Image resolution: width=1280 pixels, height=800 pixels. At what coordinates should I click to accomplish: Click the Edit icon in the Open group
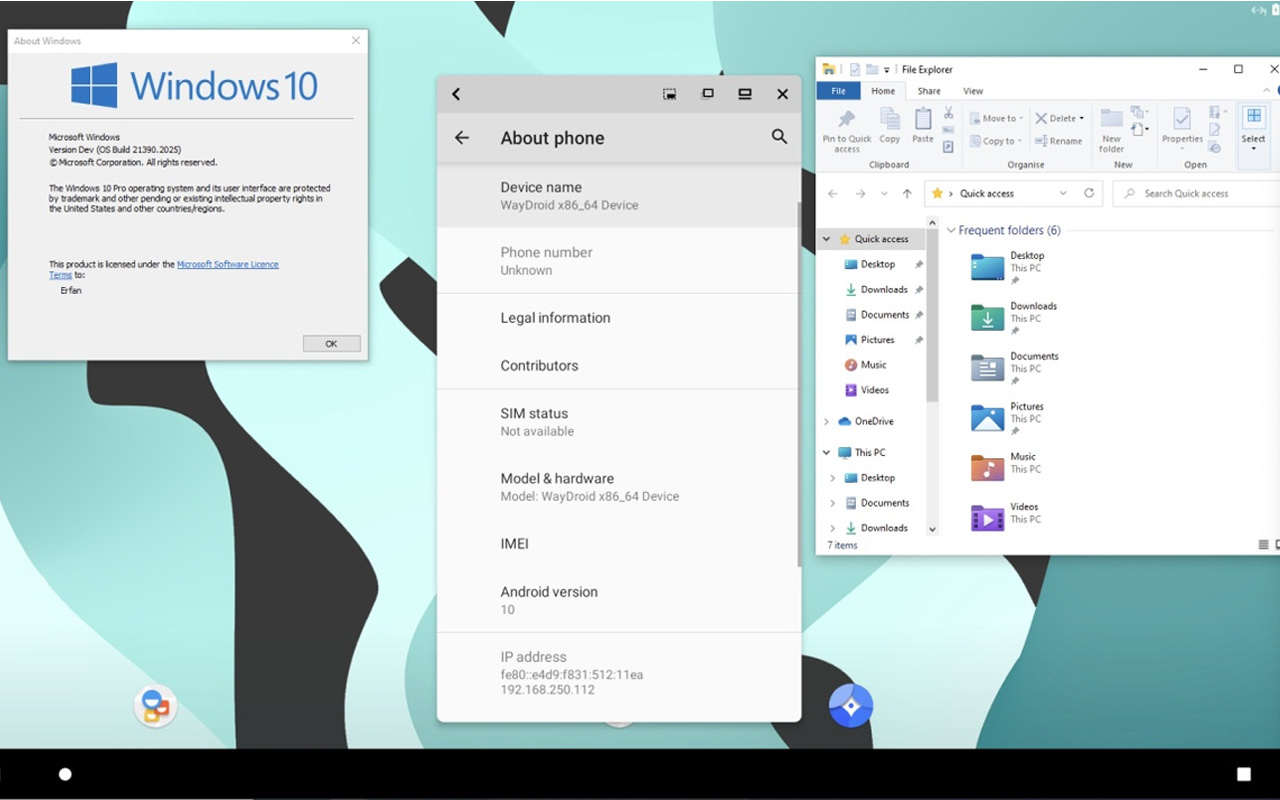coord(1215,129)
